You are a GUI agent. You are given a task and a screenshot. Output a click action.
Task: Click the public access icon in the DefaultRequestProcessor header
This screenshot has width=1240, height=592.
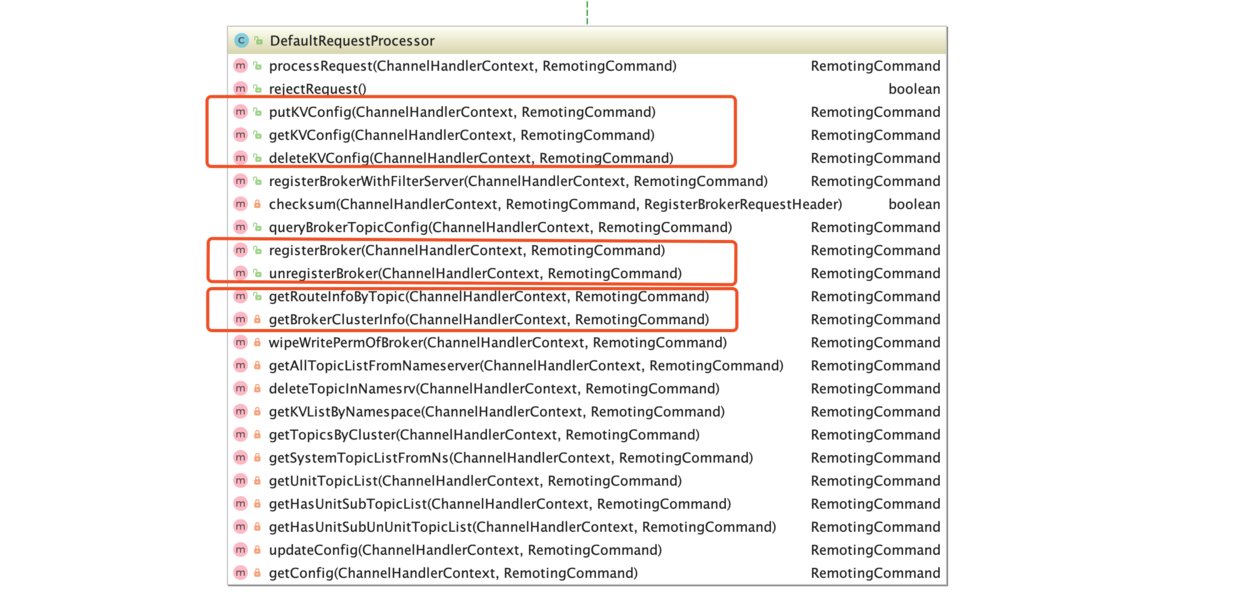pyautogui.click(x=258, y=41)
